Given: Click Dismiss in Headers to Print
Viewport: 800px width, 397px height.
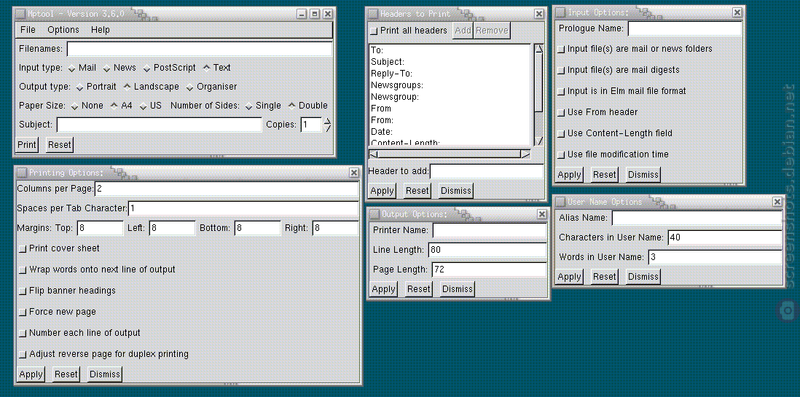Looking at the screenshot, I should coord(456,191).
